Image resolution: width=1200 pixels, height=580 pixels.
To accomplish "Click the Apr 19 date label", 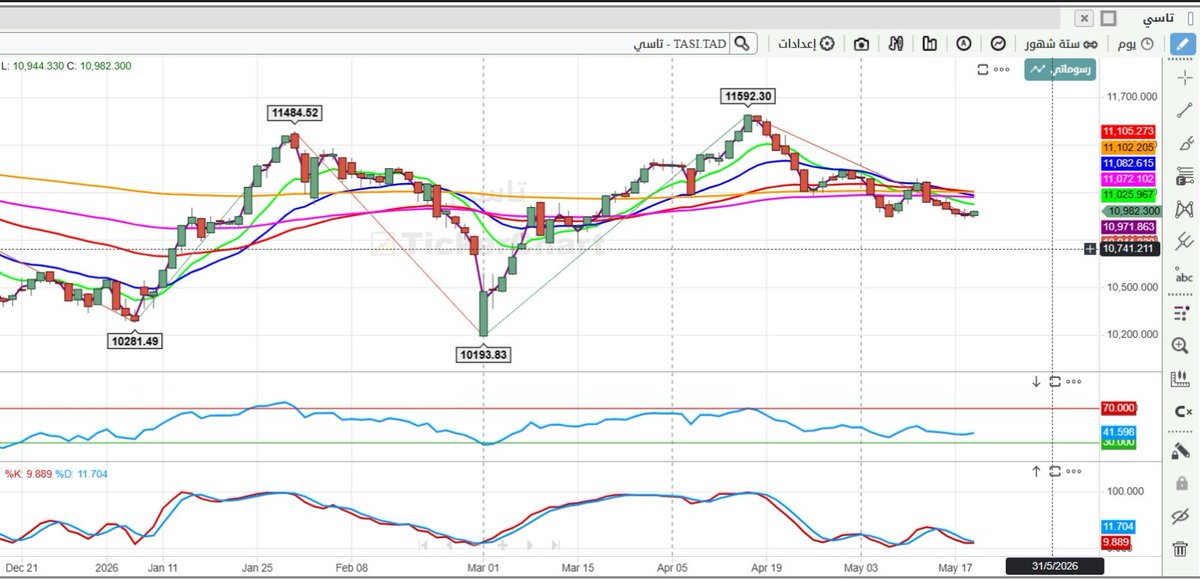I will (767, 566).
